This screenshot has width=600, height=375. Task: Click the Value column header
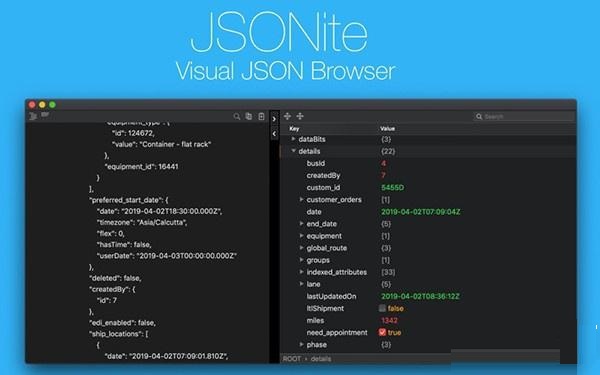pos(388,129)
